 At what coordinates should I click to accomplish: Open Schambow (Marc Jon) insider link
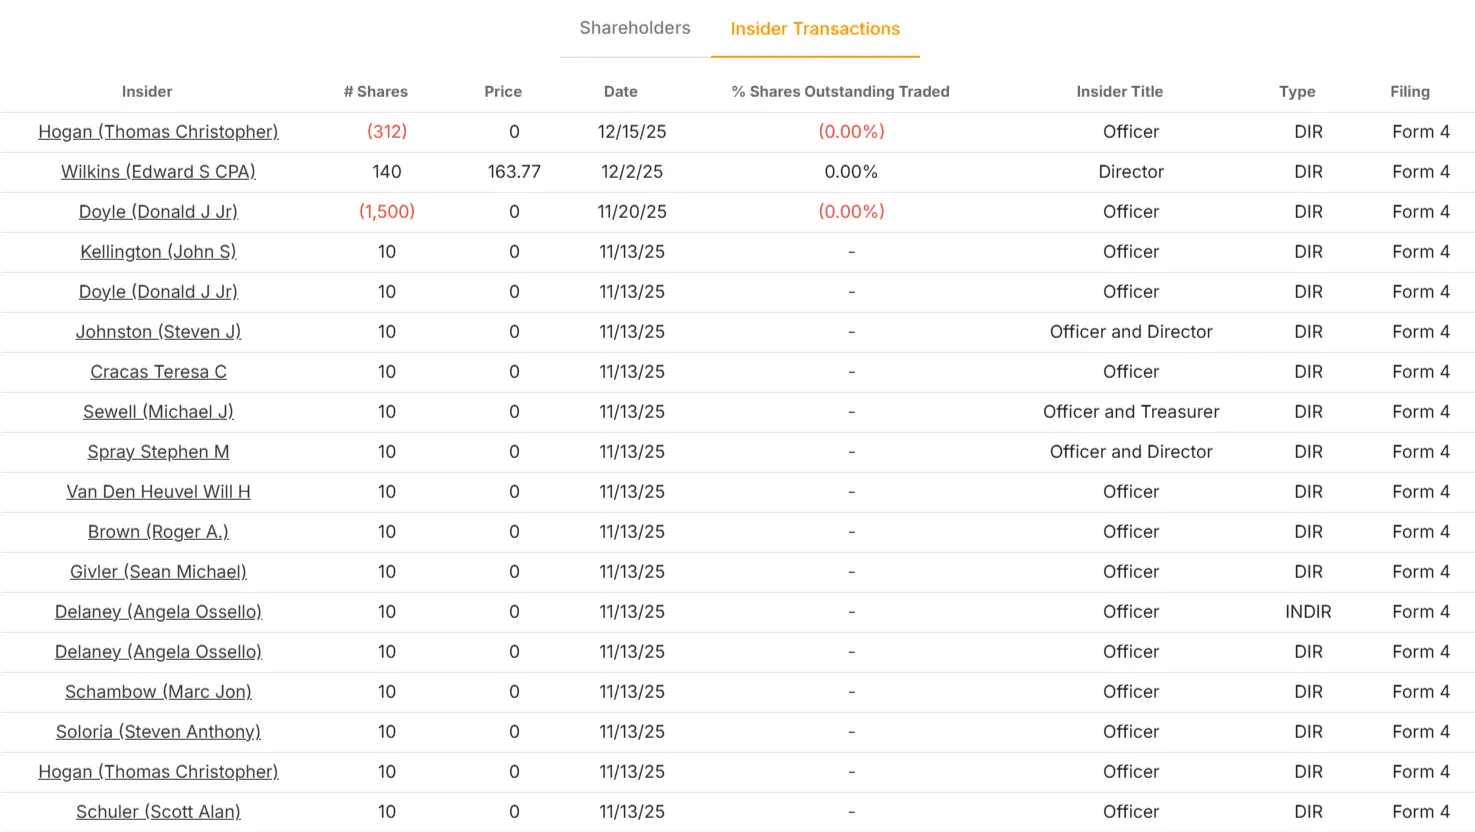coord(158,692)
